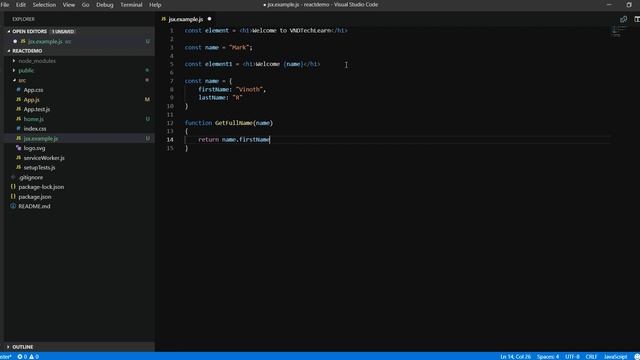Click the lastName: "R" line
The height and width of the screenshot is (360, 640).
pyautogui.click(x=220, y=98)
